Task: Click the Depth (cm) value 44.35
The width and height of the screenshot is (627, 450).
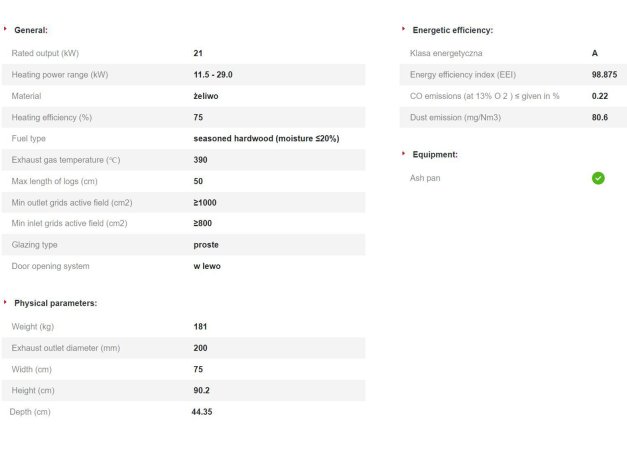Action: (x=202, y=411)
